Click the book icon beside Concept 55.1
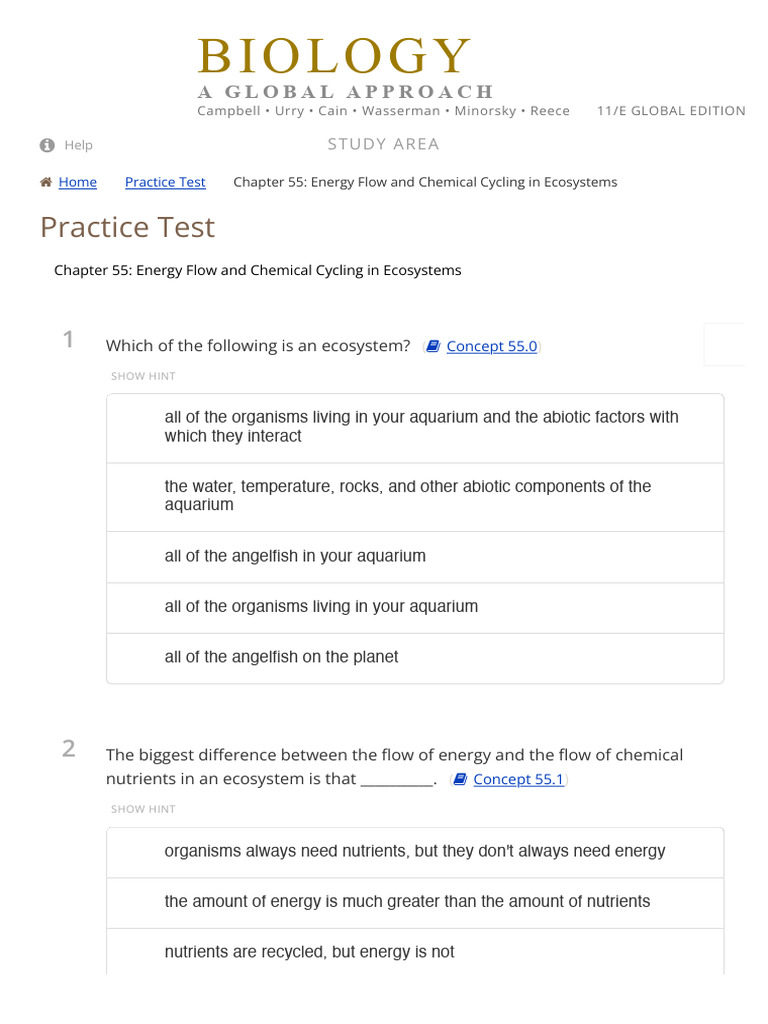The width and height of the screenshot is (768, 1024). click(459, 779)
